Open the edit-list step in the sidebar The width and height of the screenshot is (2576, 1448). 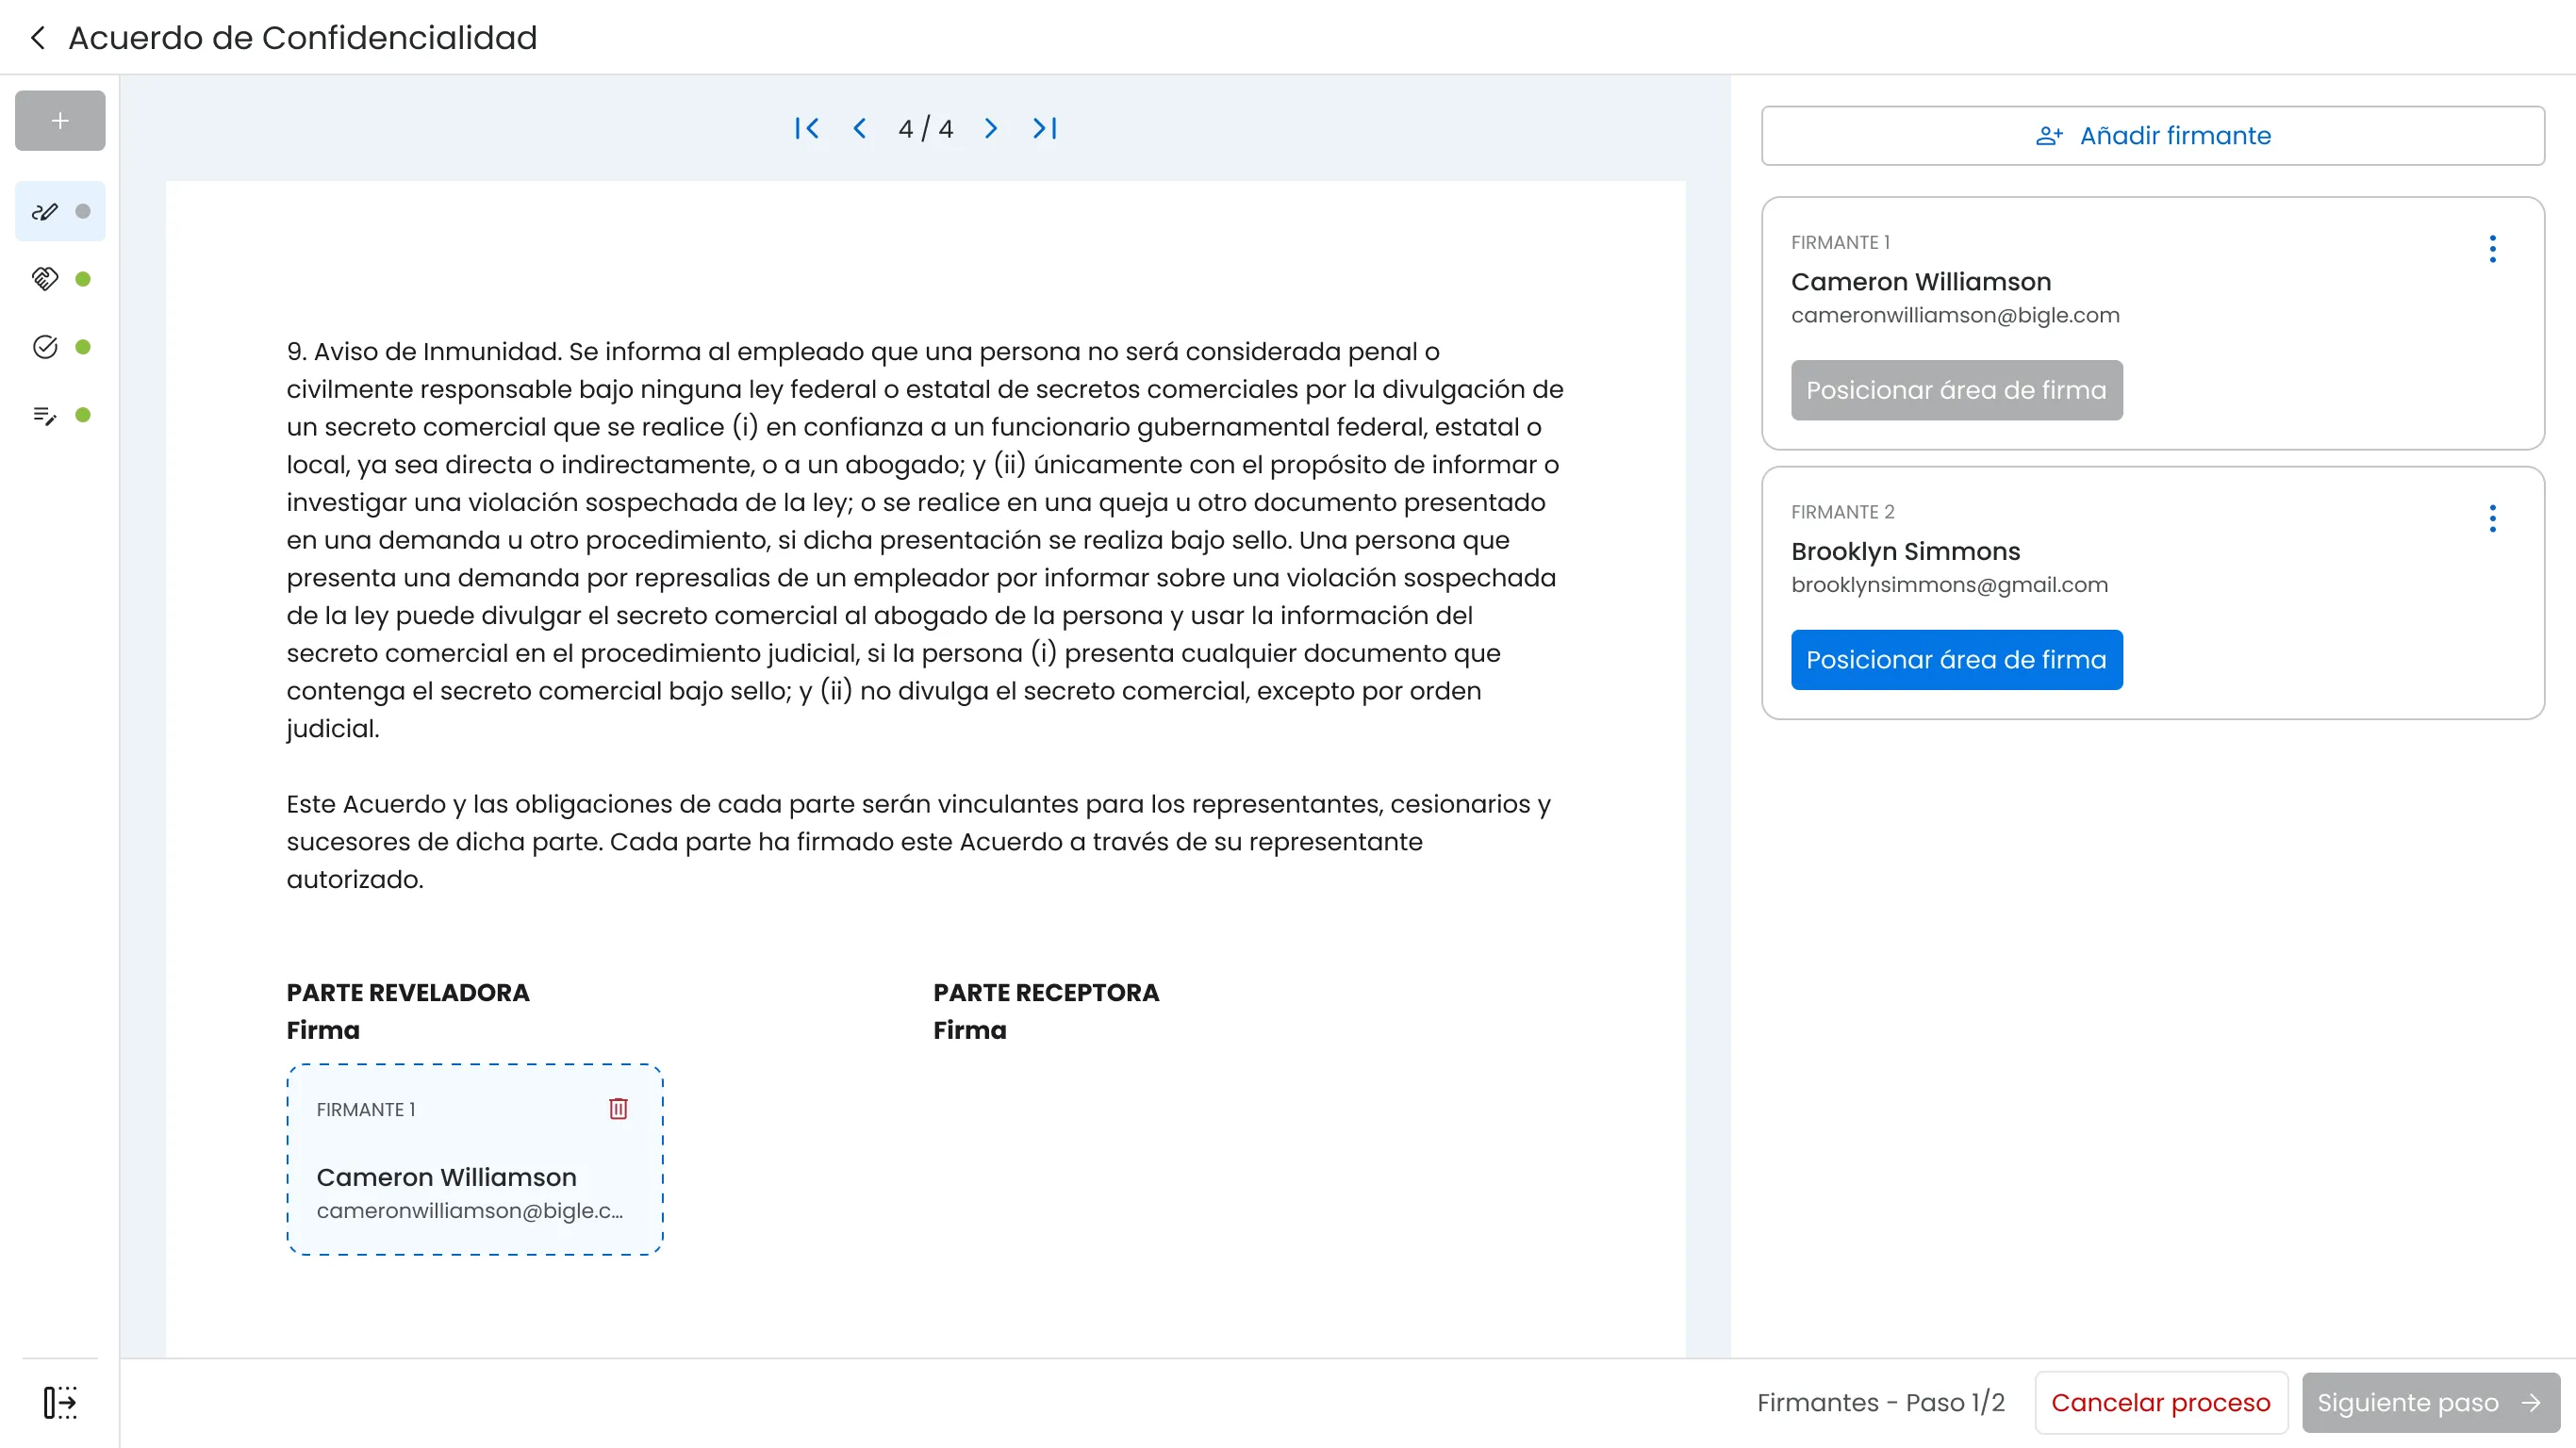[60, 415]
